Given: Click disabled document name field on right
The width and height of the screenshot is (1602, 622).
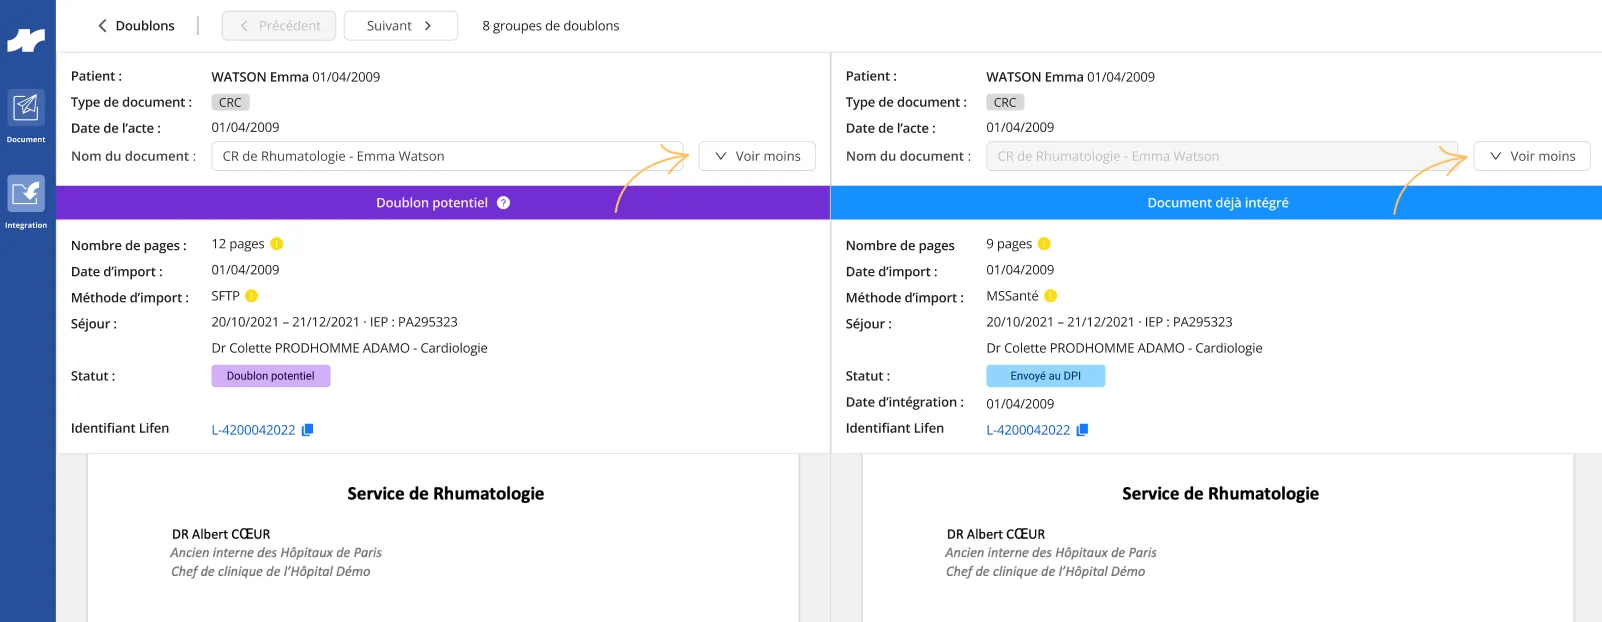Looking at the screenshot, I should coord(1222,156).
